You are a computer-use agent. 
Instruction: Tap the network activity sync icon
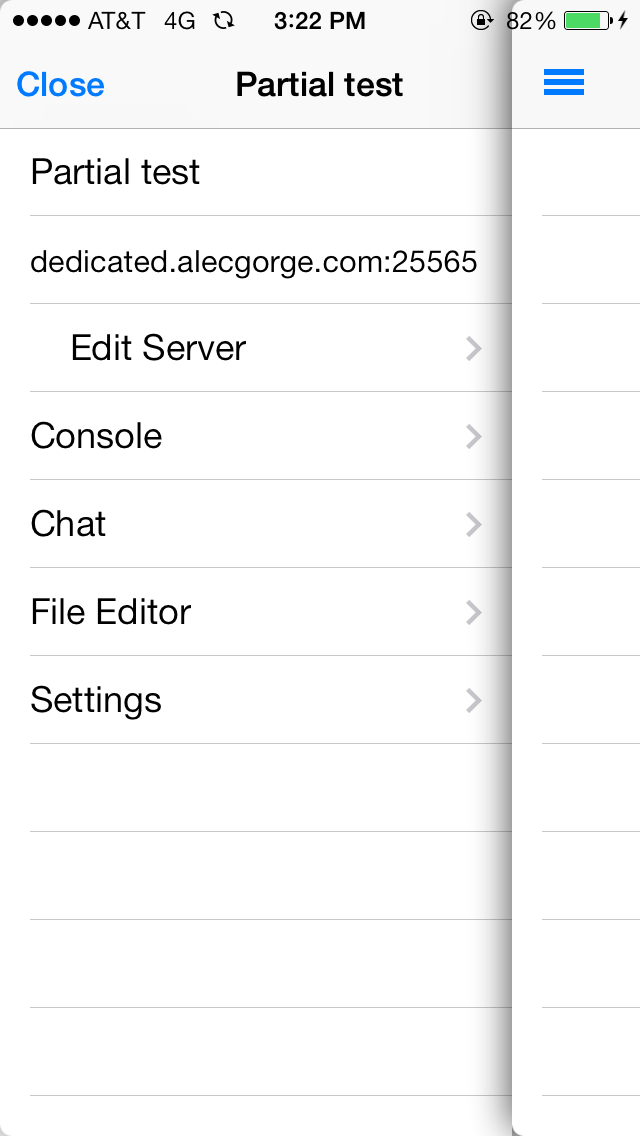coord(224,21)
